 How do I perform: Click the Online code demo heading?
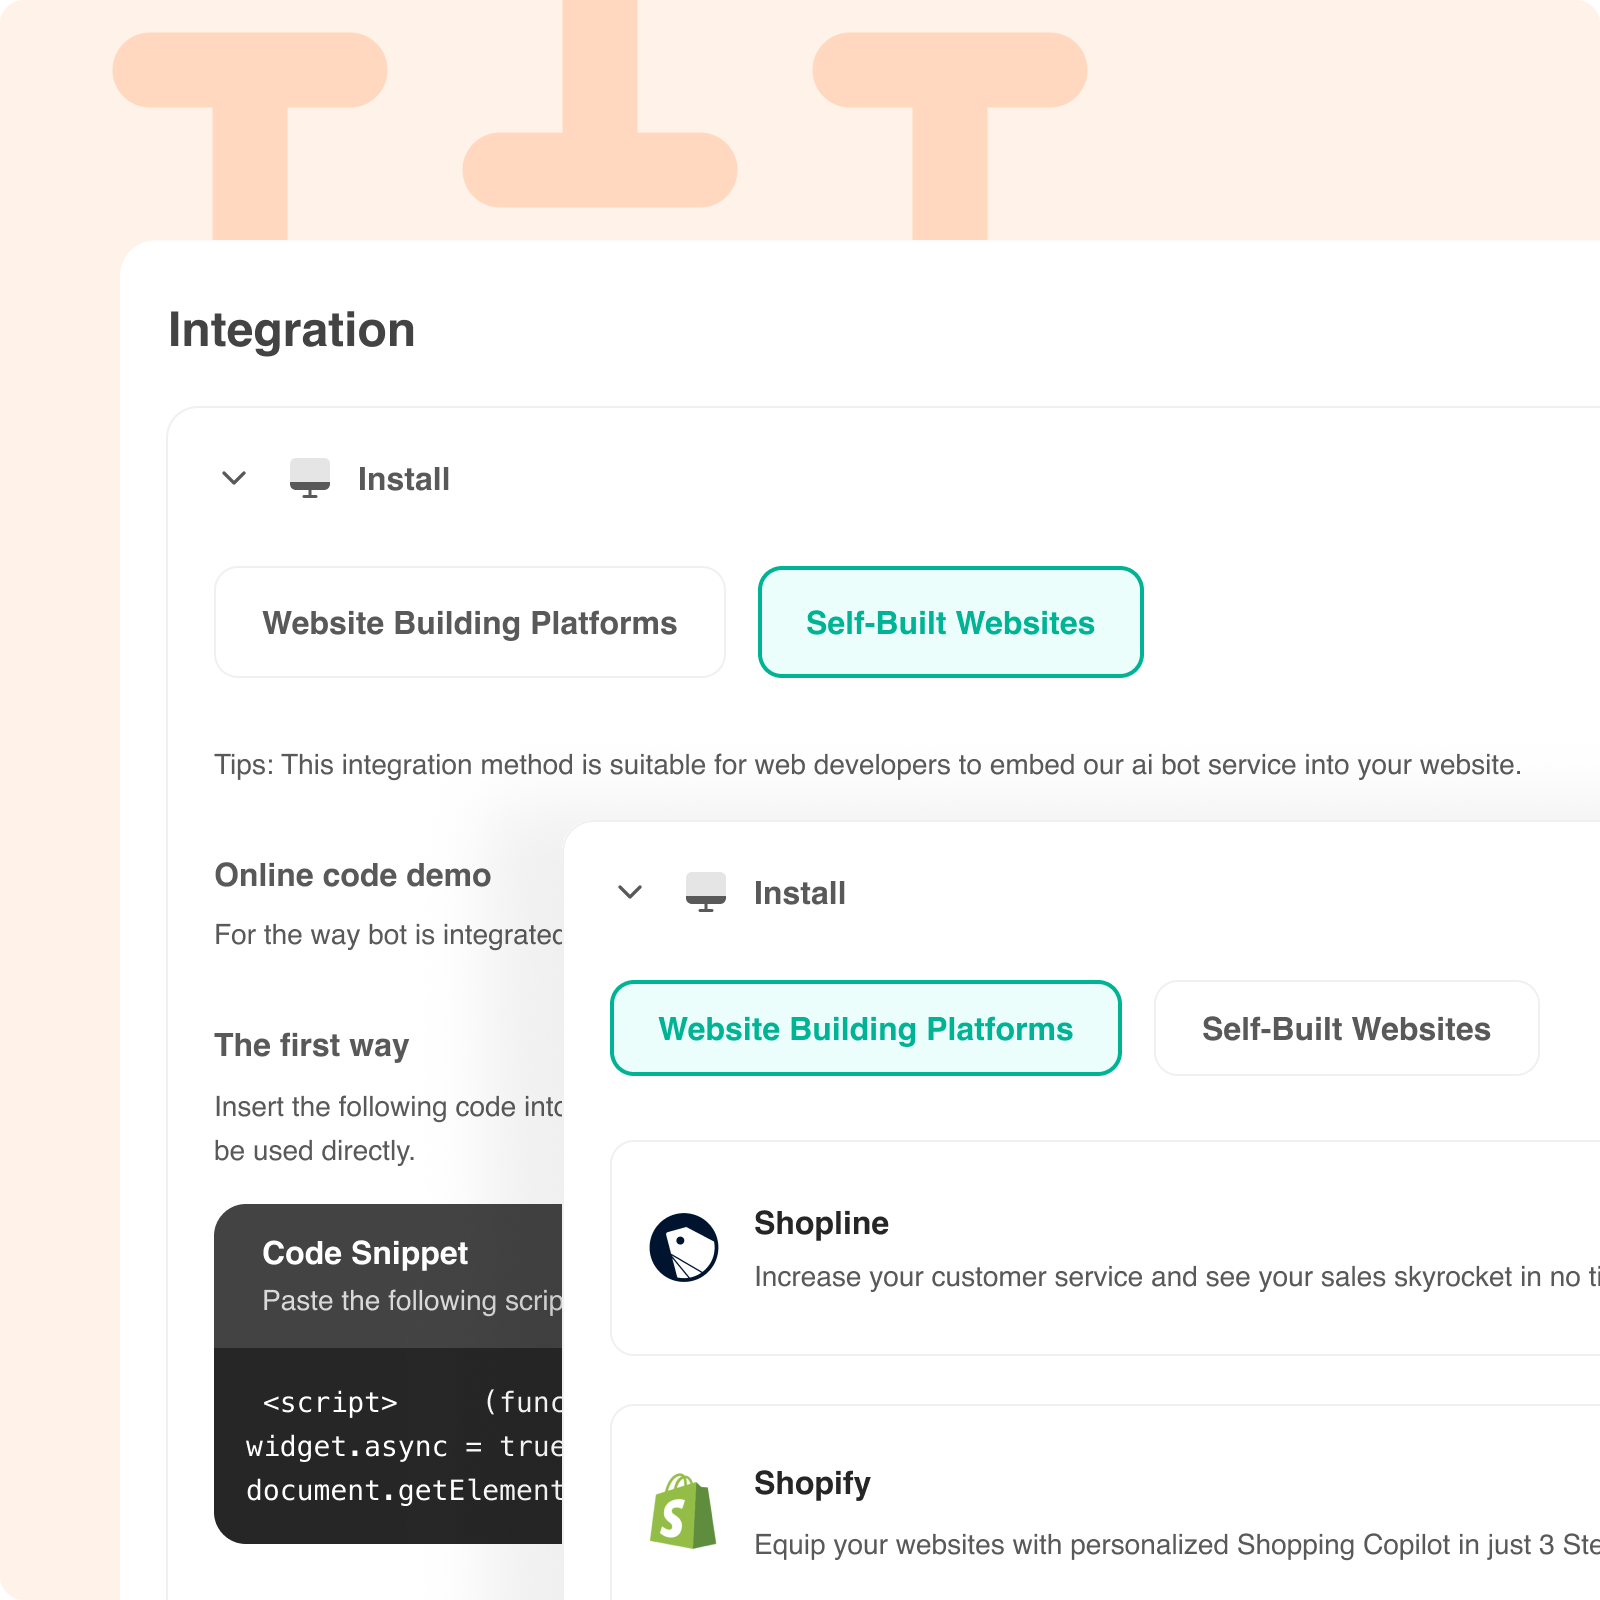pyautogui.click(x=352, y=875)
